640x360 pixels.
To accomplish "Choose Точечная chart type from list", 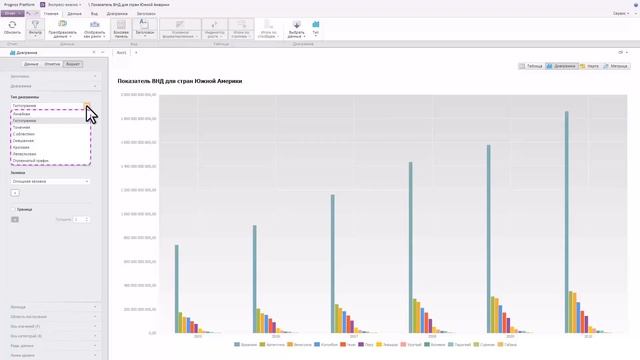I will (50, 127).
